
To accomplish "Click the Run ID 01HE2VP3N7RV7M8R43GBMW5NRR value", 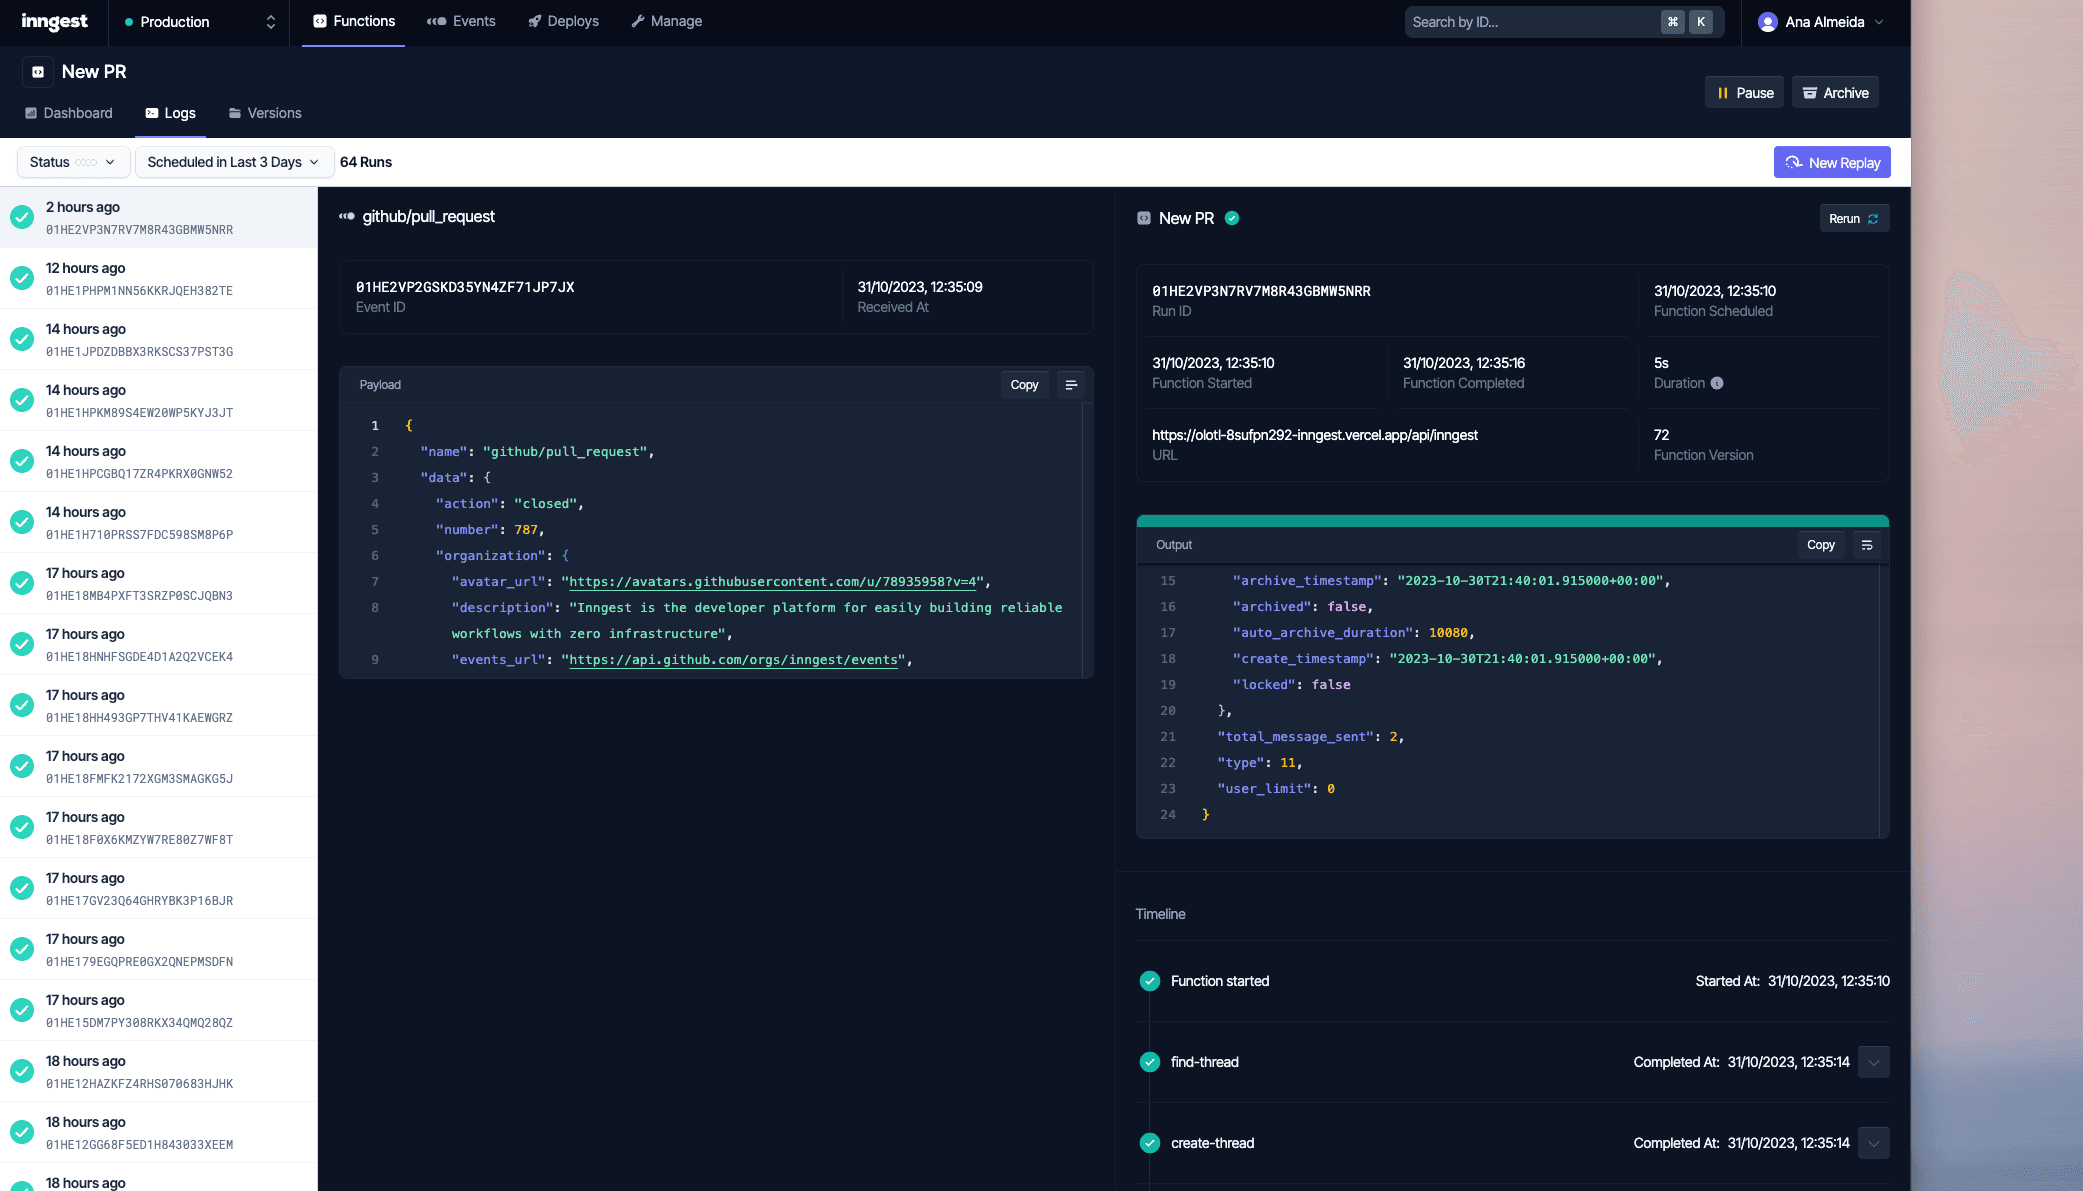I will coord(1261,291).
